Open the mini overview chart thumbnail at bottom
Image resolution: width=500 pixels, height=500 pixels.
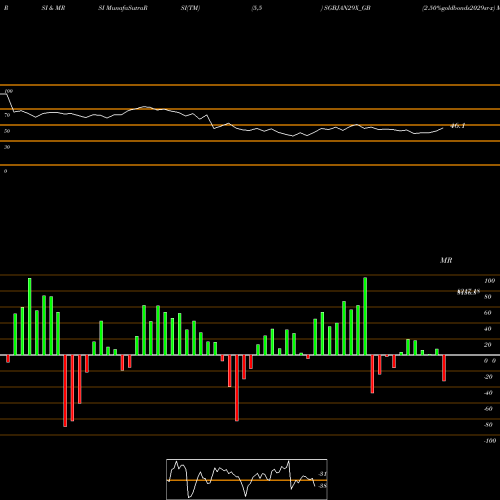point(247,479)
